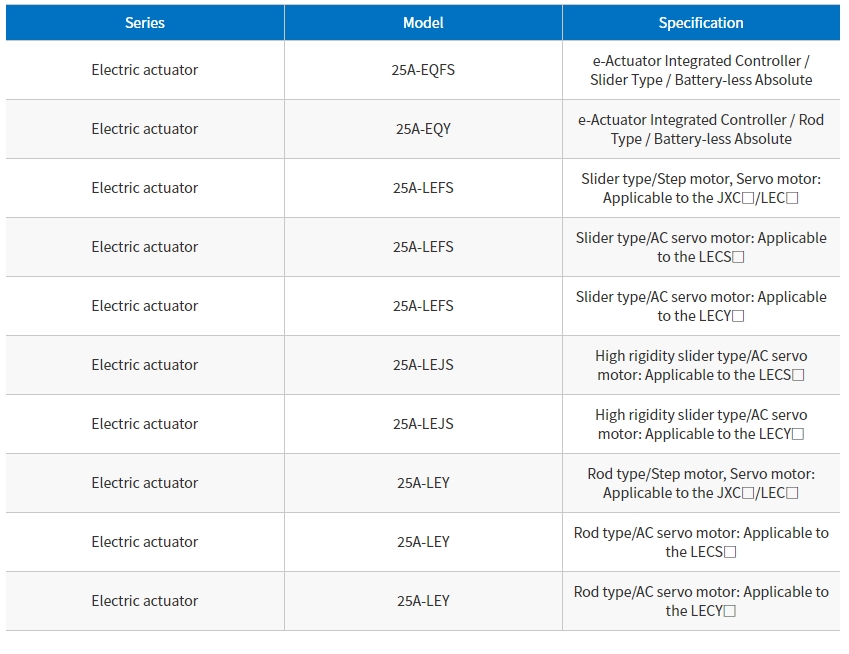849x654 pixels.
Task: Click 25A-LEJS model in the LECS row
Action: (423, 365)
